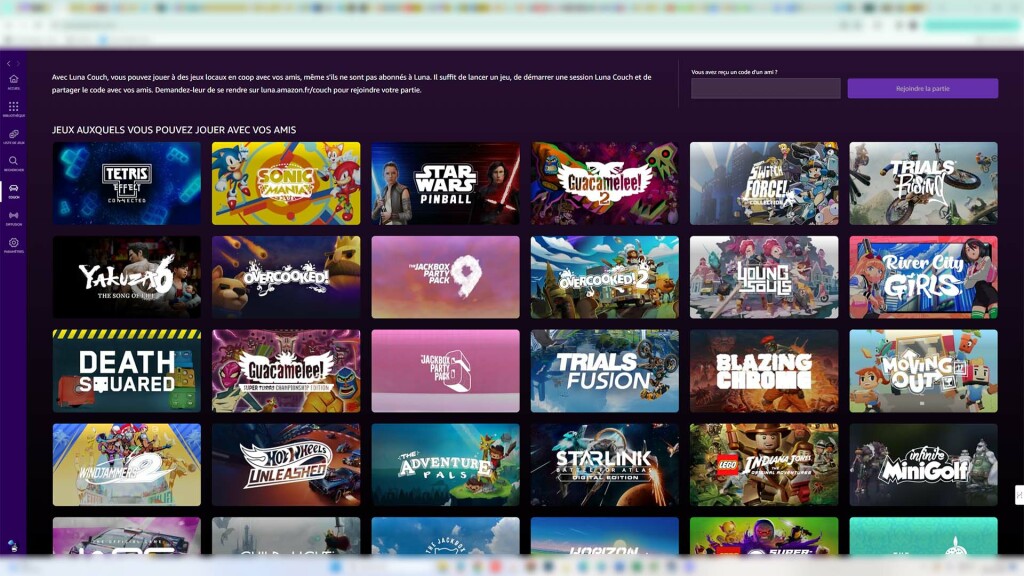Click the Rejoindre la partie button

pyautogui.click(x=923, y=88)
